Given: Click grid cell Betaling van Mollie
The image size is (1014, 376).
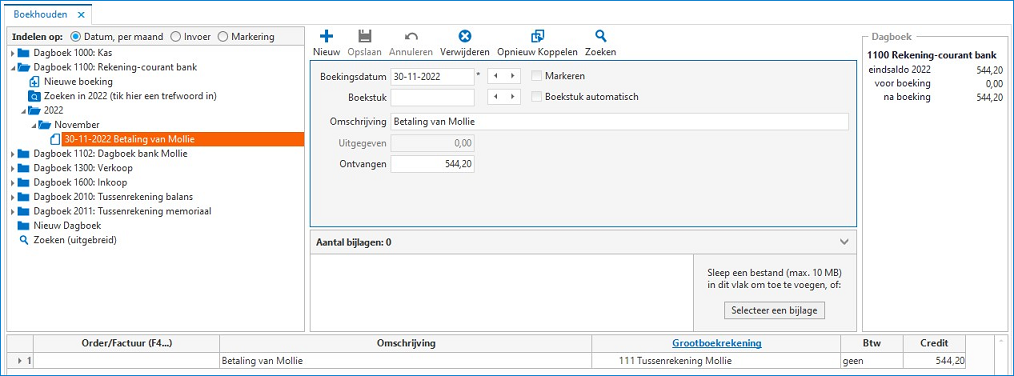Looking at the screenshot, I should pyautogui.click(x=405, y=360).
